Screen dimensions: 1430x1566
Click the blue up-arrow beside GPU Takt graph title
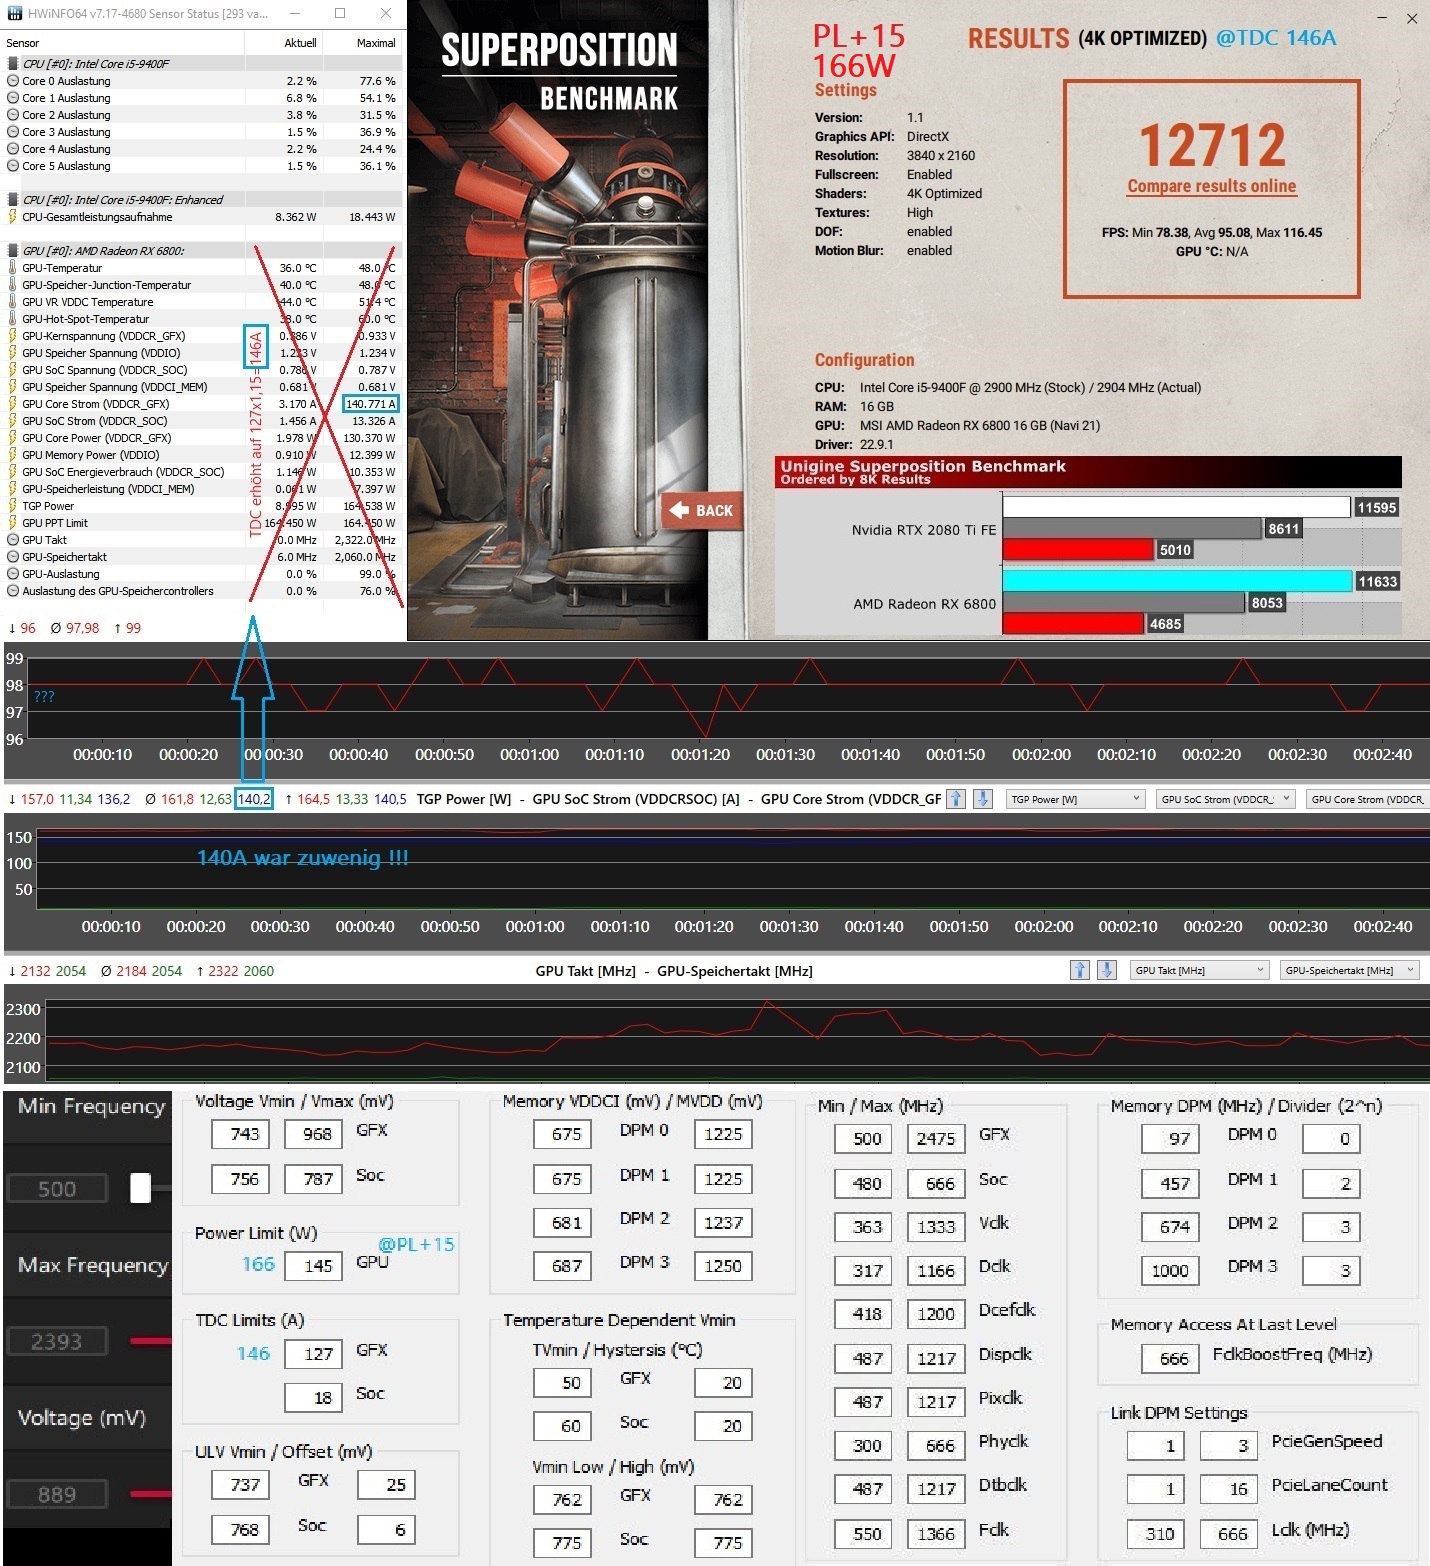coord(1079,969)
